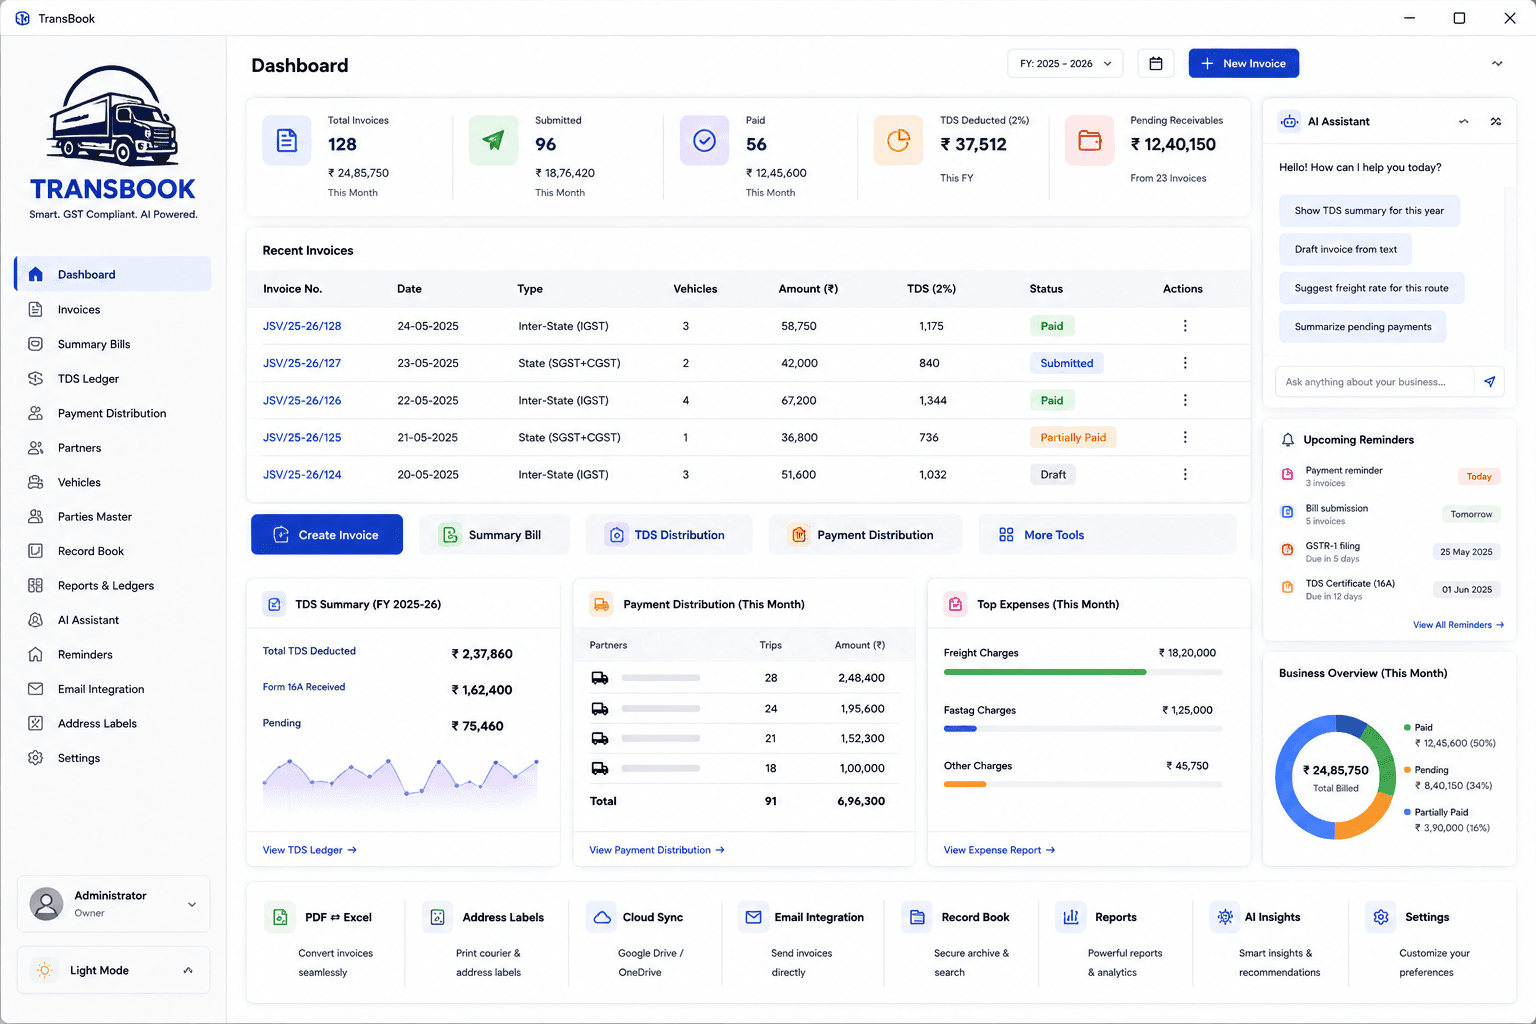Expand the FY: 2025 - 2026 dropdown

pos(1065,64)
